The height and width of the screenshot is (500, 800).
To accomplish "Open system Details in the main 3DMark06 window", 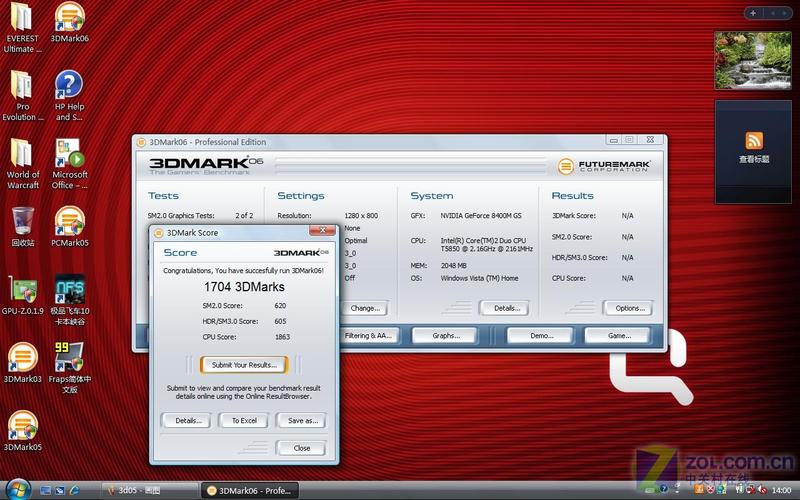I will pyautogui.click(x=505, y=308).
